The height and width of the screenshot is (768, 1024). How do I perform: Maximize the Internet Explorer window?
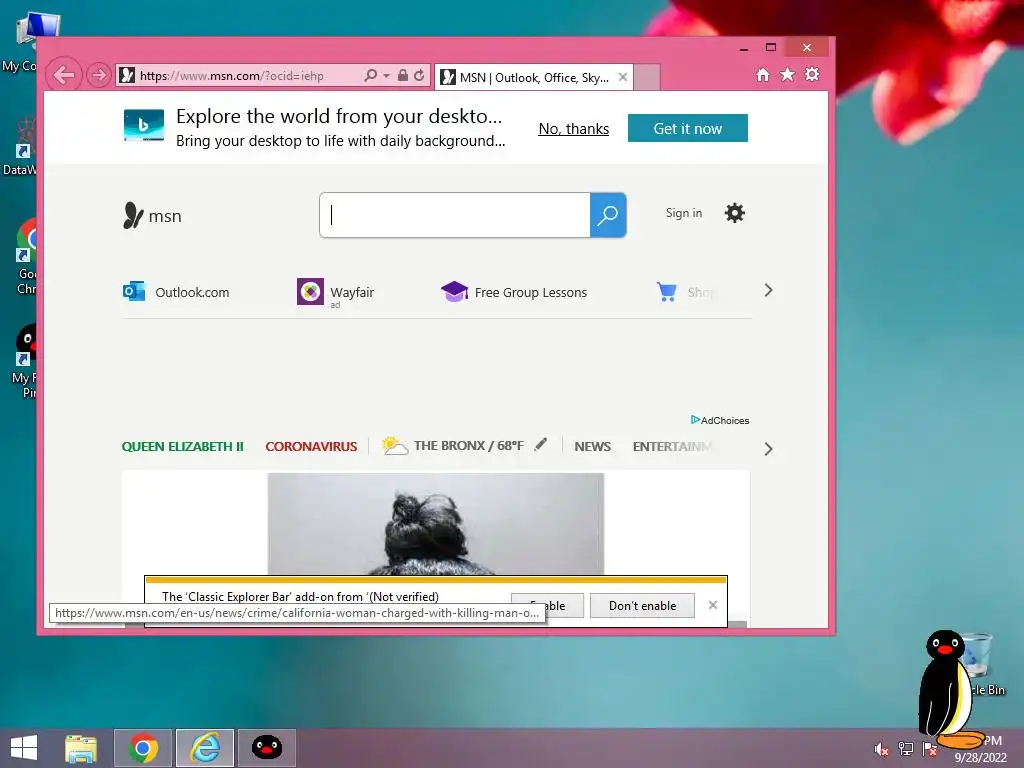(x=771, y=48)
